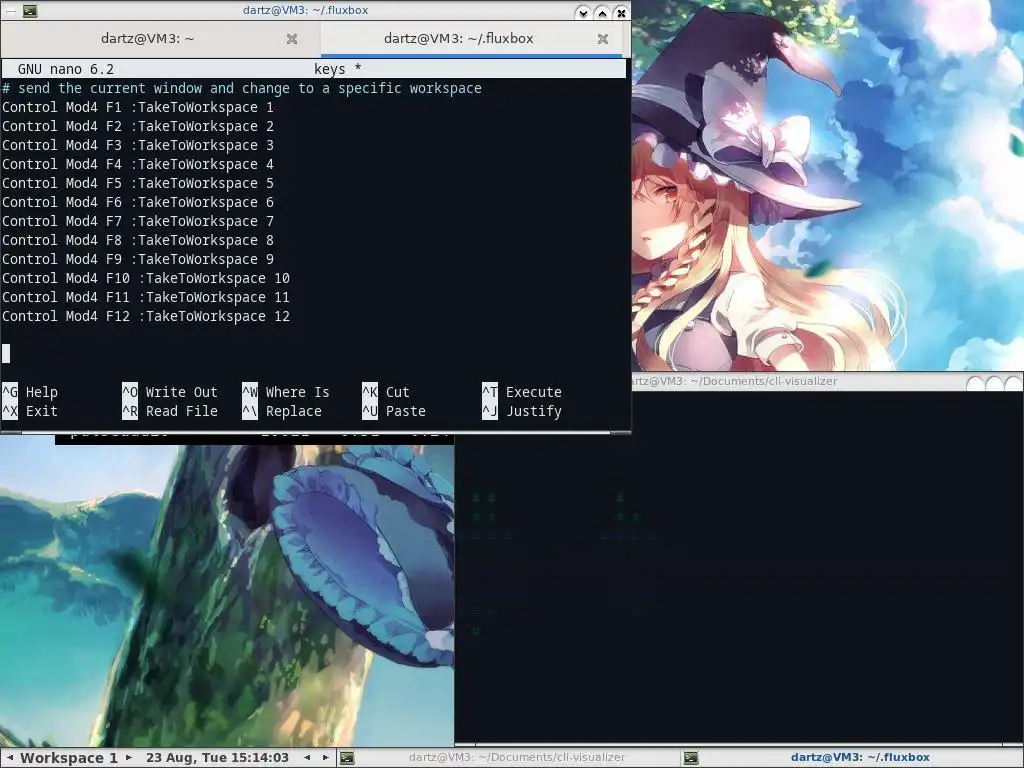The height and width of the screenshot is (768, 1024).
Task: Go to previous workspace arrow in toolbar
Action: point(9,758)
